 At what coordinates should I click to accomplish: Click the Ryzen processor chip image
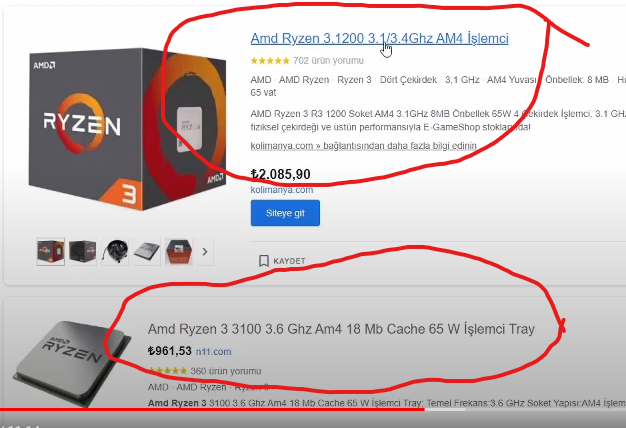click(x=72, y=362)
